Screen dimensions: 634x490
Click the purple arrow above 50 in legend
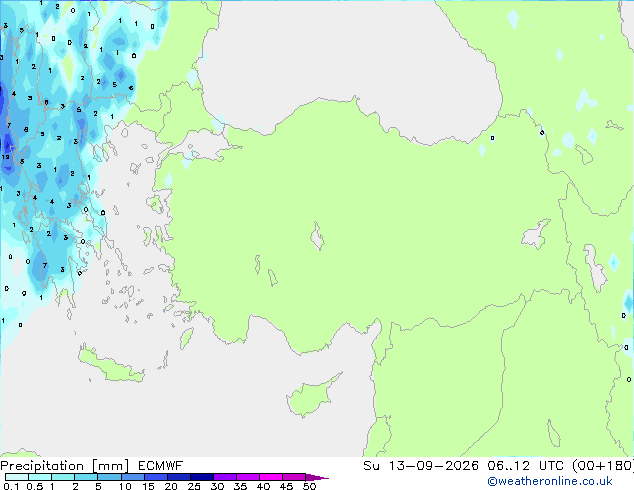(x=317, y=477)
